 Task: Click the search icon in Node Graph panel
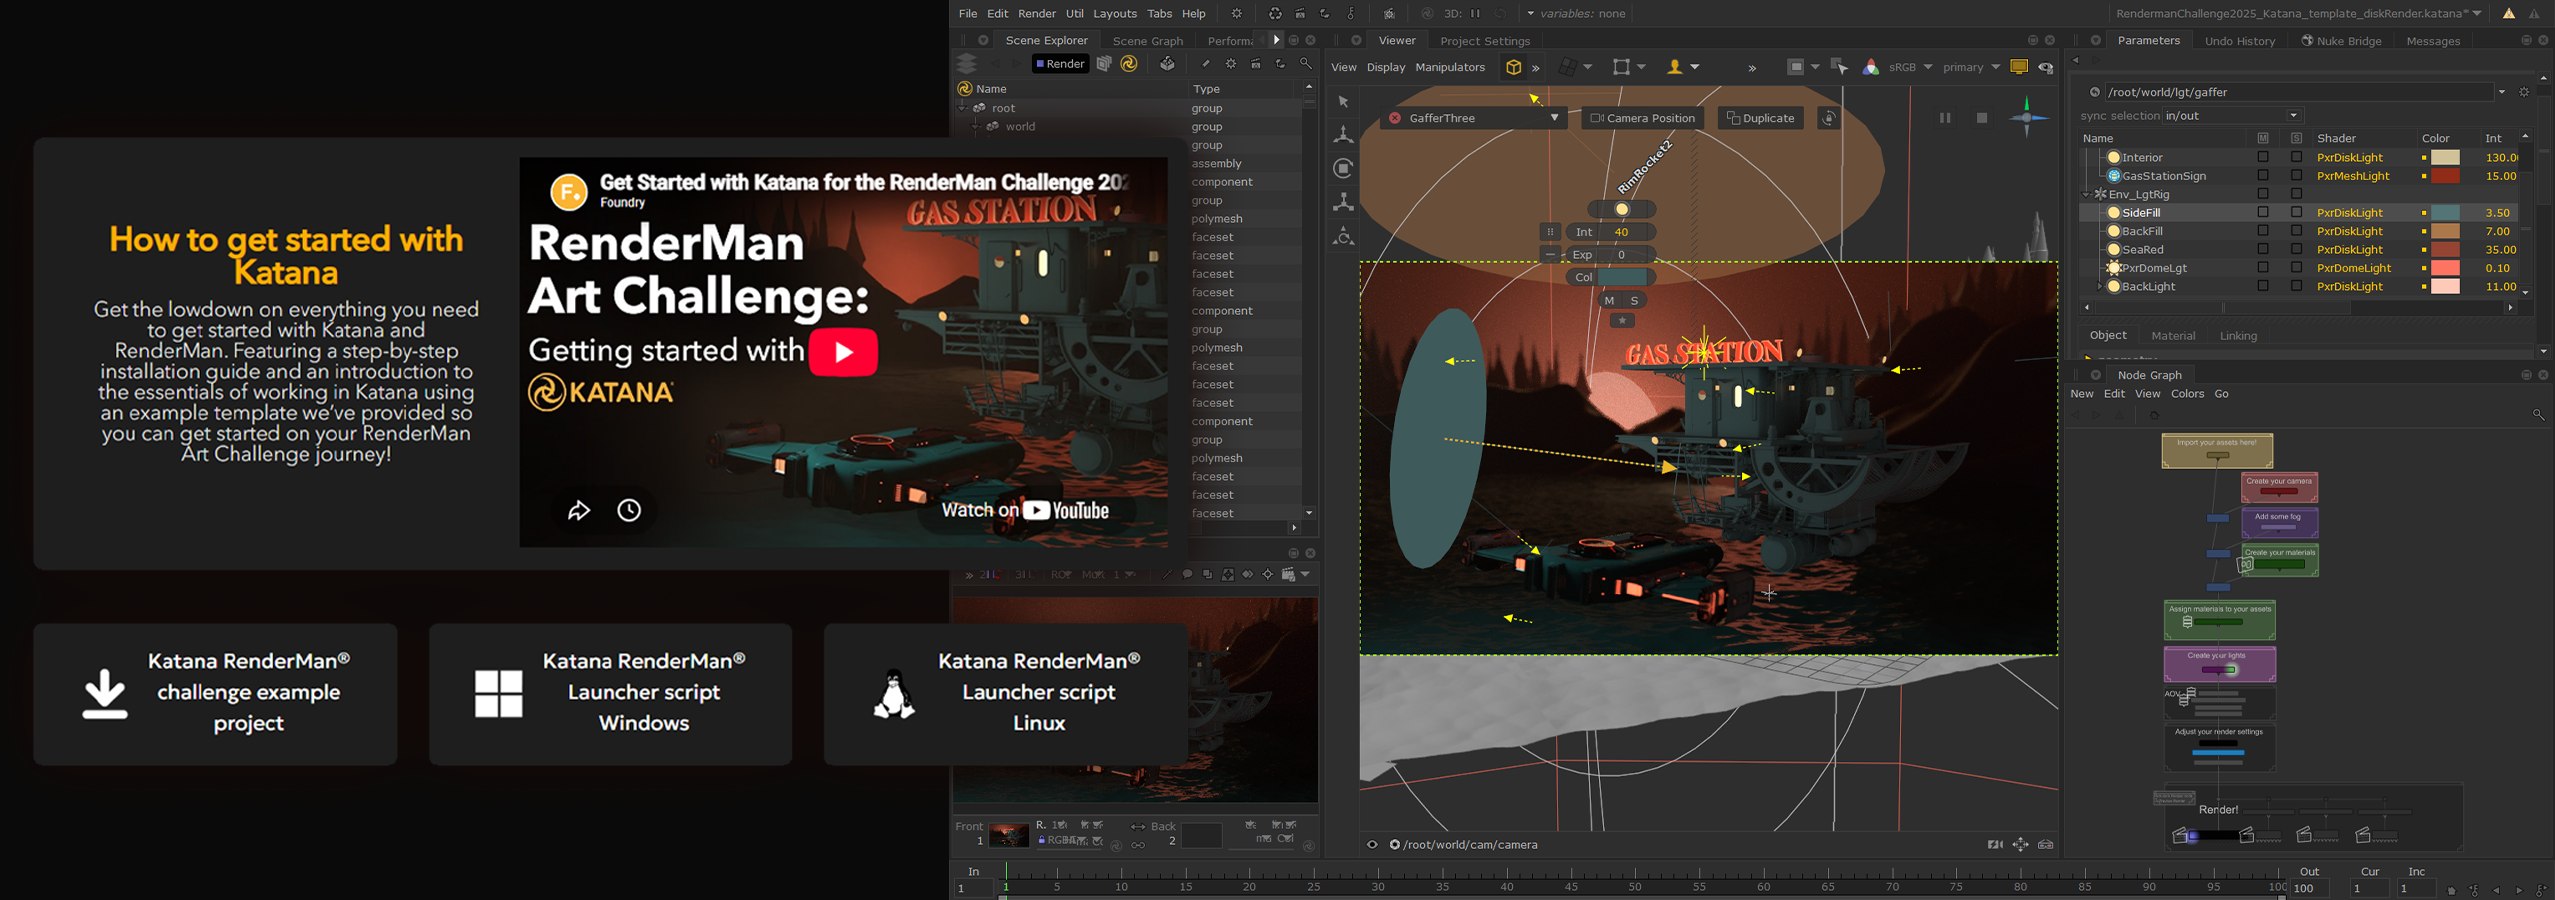(x=2538, y=414)
